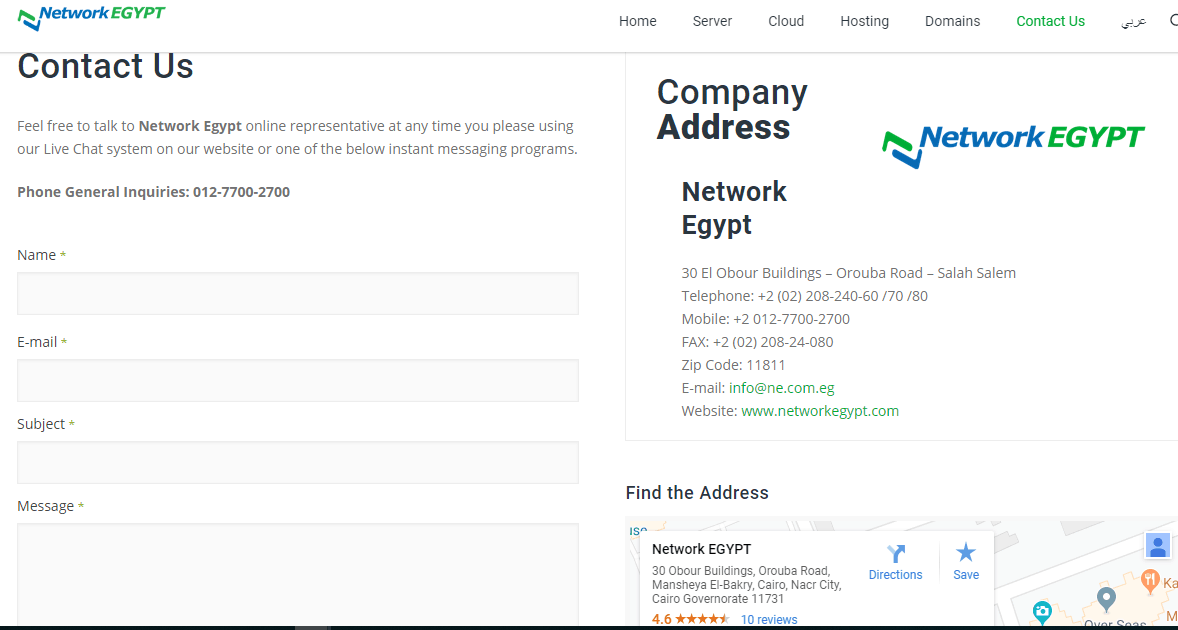The height and width of the screenshot is (630, 1178).
Task: Switch language to Arabic (عربي)
Action: click(1134, 21)
